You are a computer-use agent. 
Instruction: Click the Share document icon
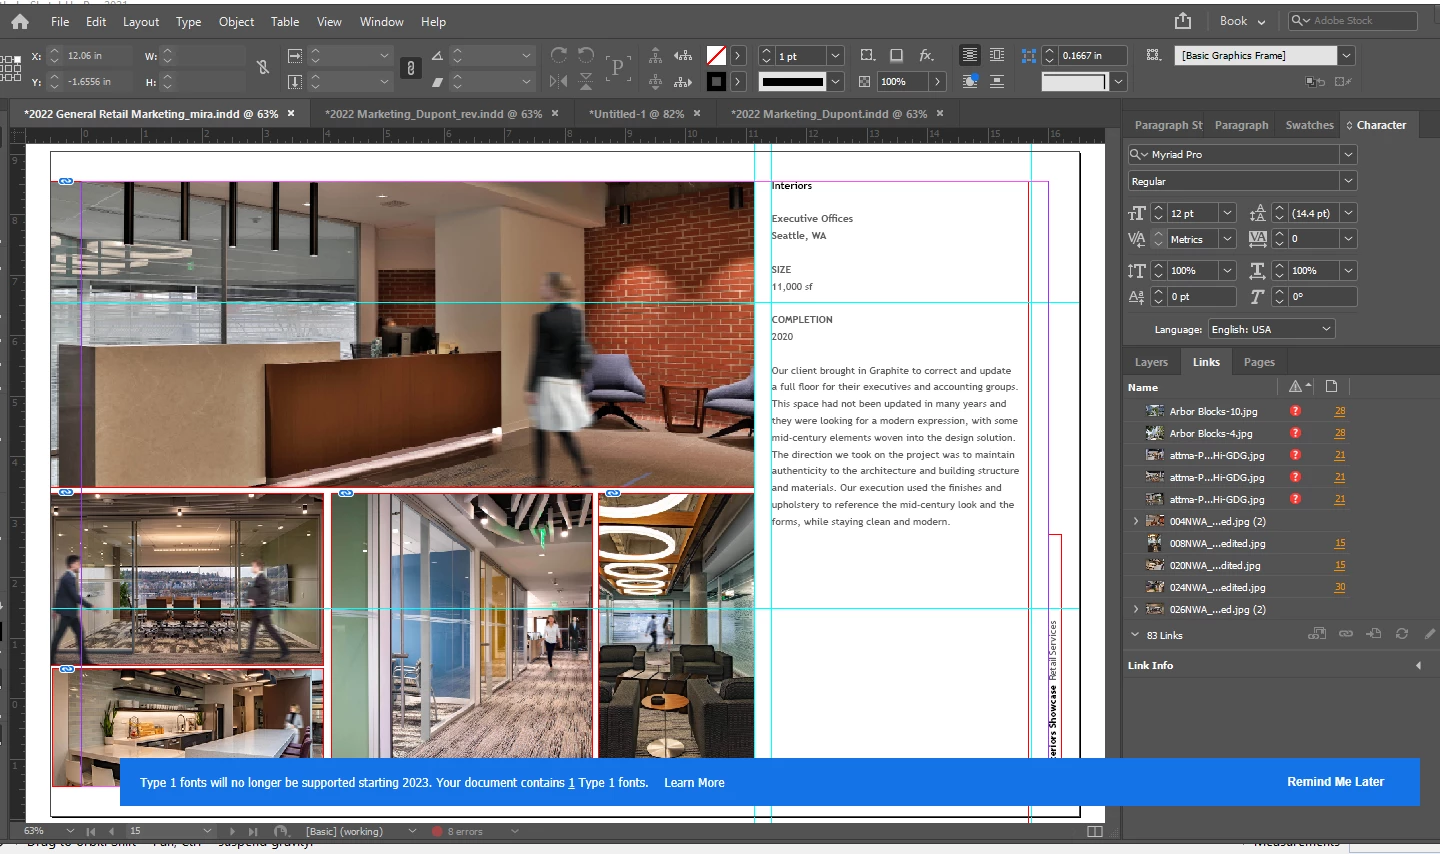pyautogui.click(x=1183, y=21)
